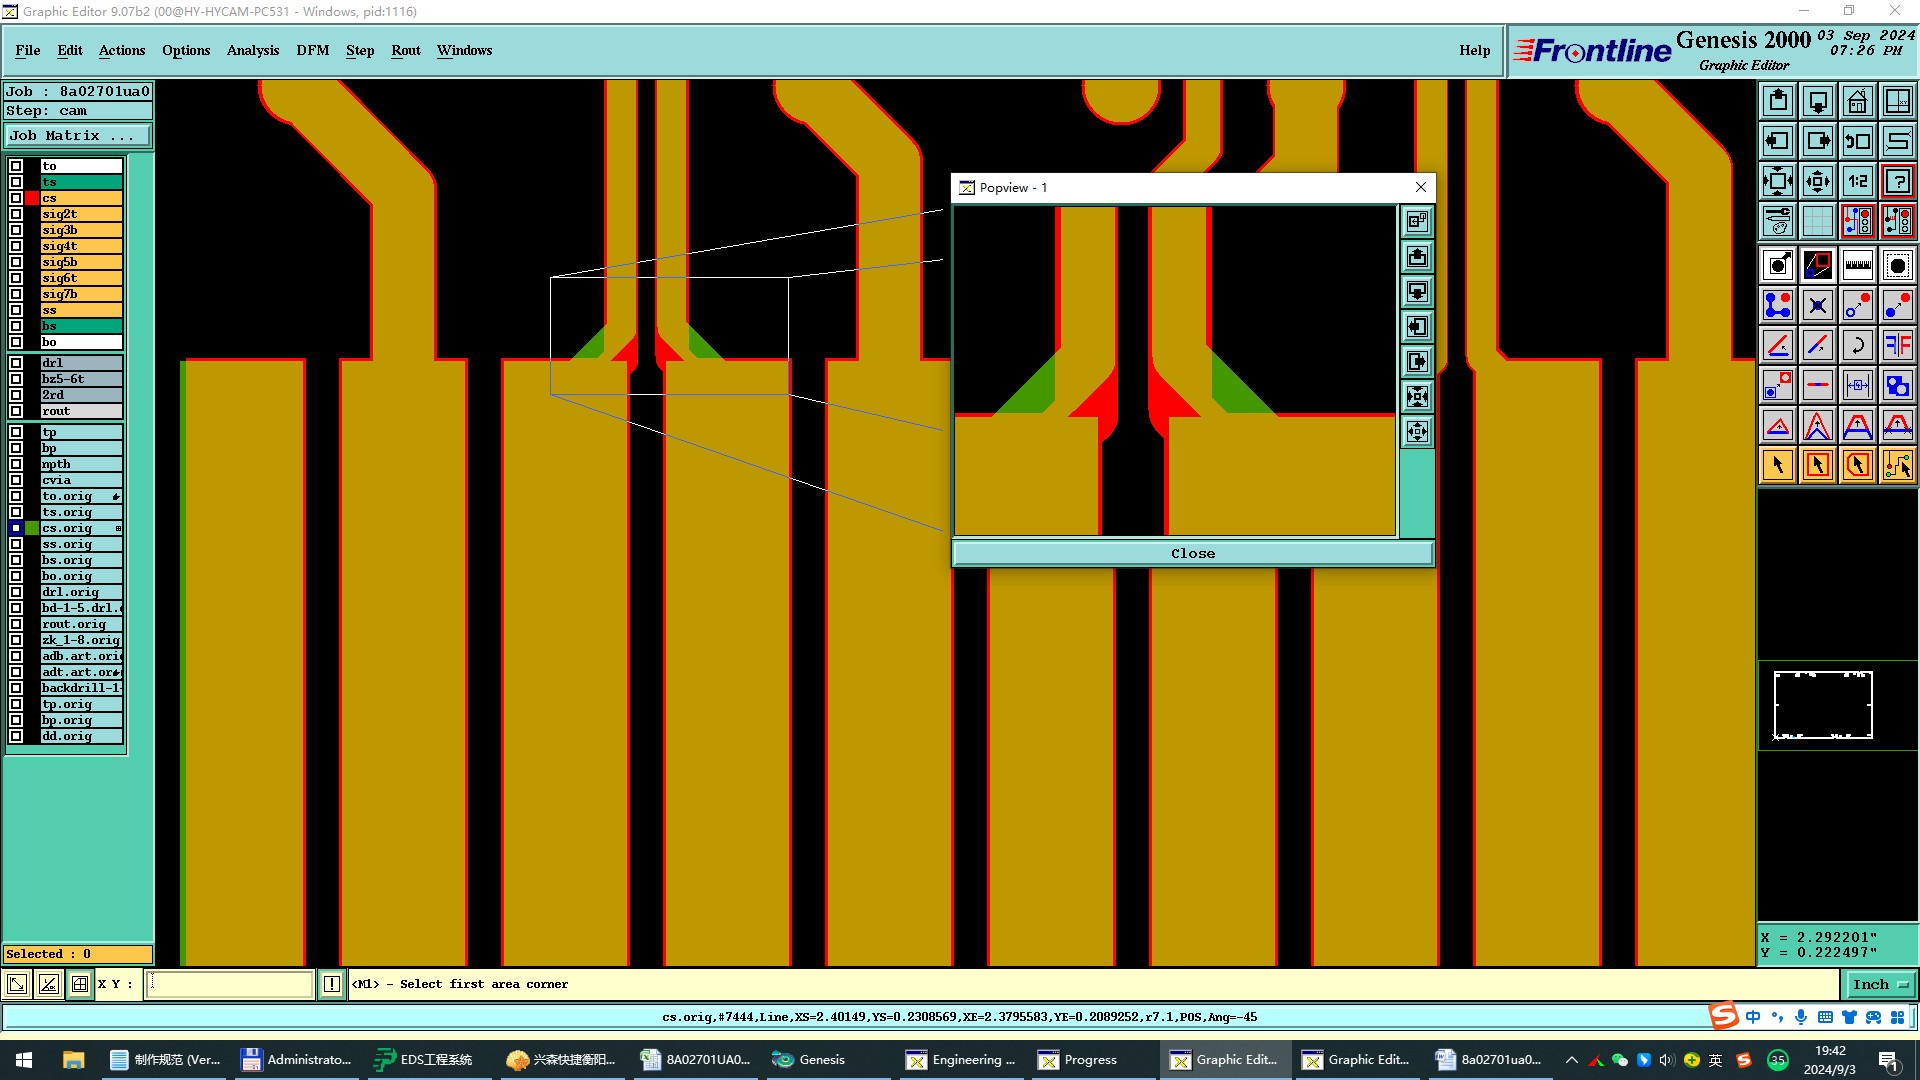Open the Analysis menu
Image resolution: width=1920 pixels, height=1080 pixels.
(252, 50)
